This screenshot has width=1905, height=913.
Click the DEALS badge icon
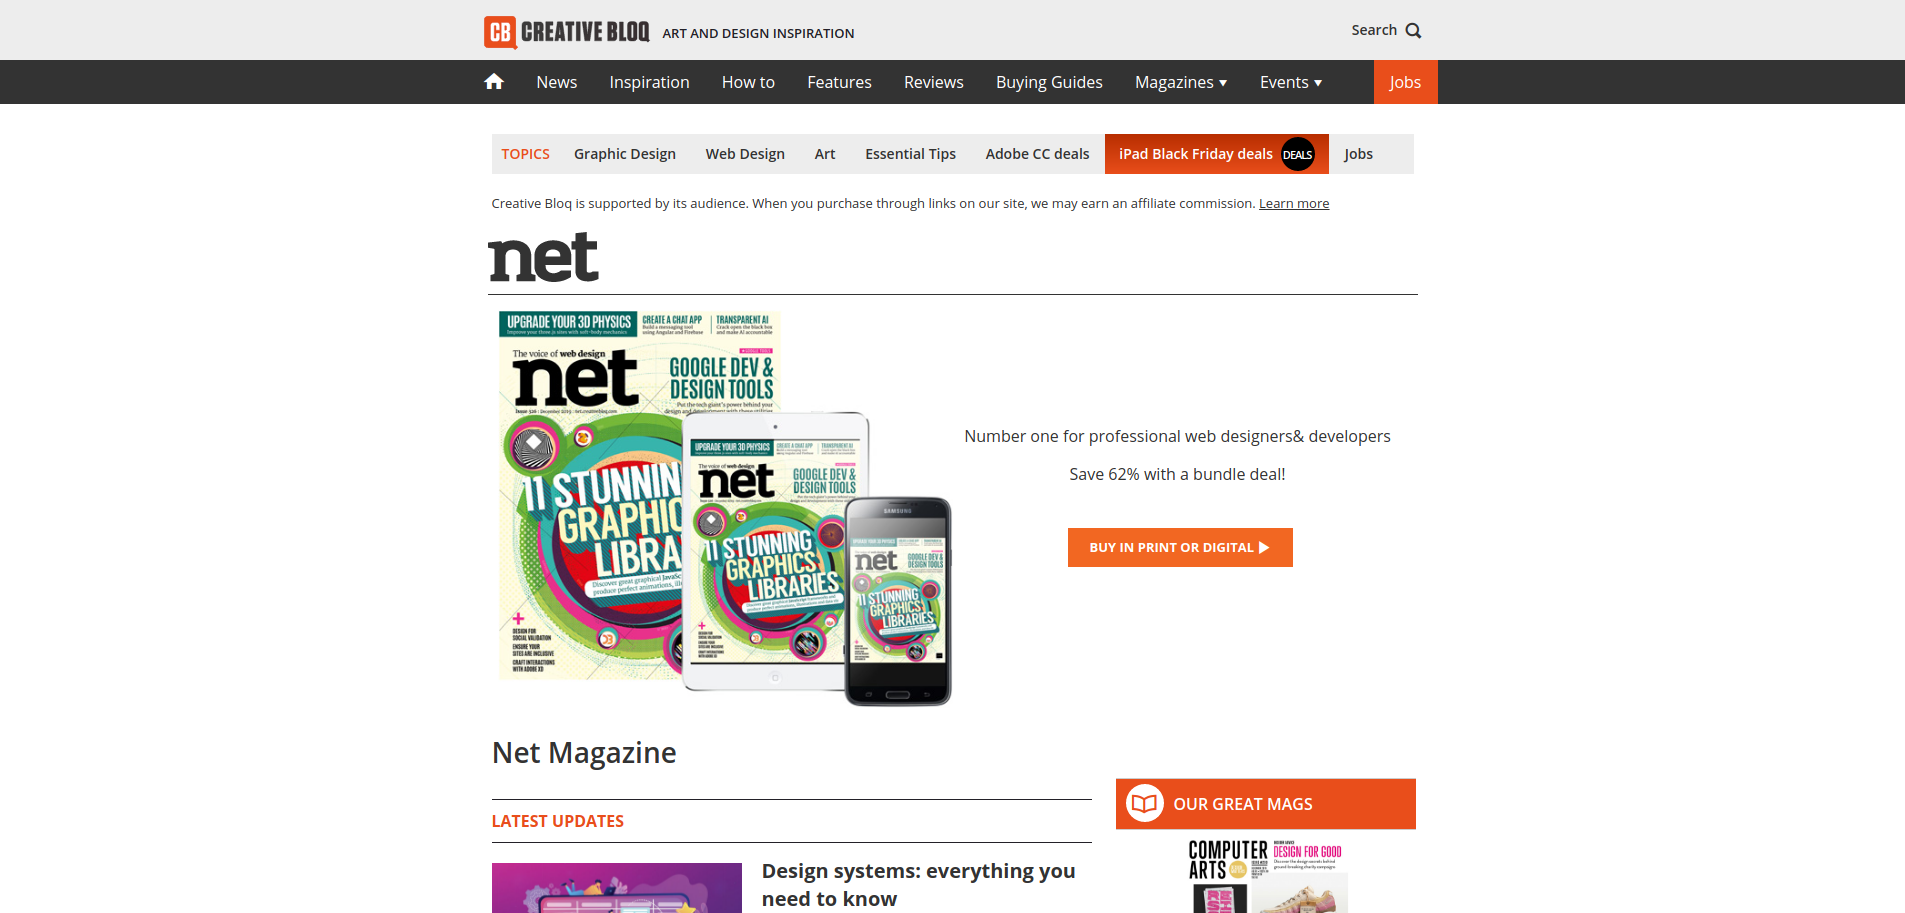tap(1298, 154)
